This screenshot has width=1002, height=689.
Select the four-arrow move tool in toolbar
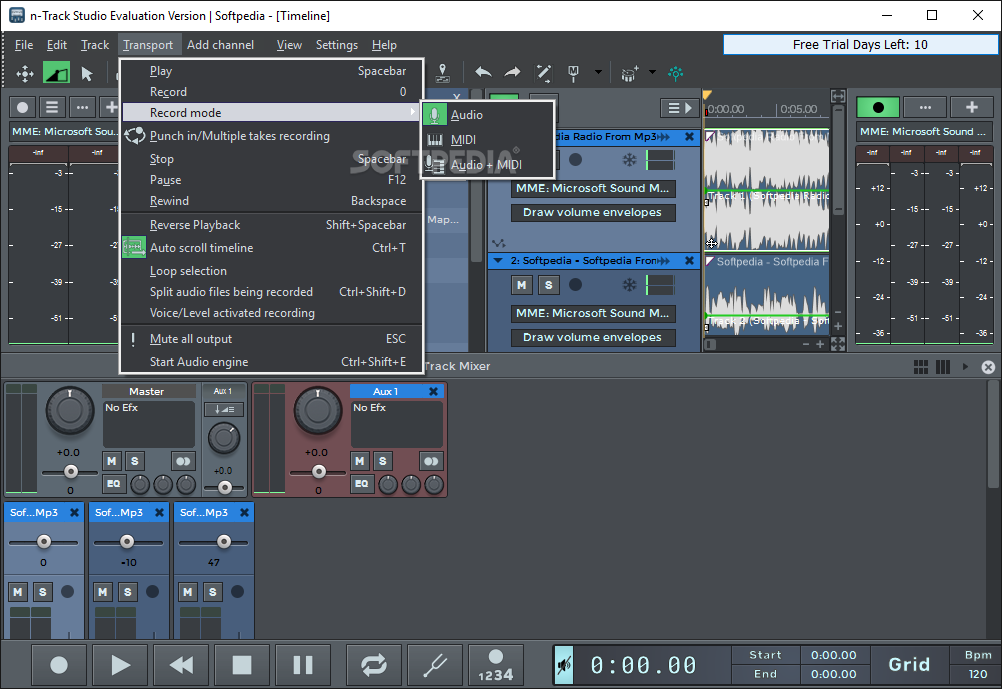point(25,74)
